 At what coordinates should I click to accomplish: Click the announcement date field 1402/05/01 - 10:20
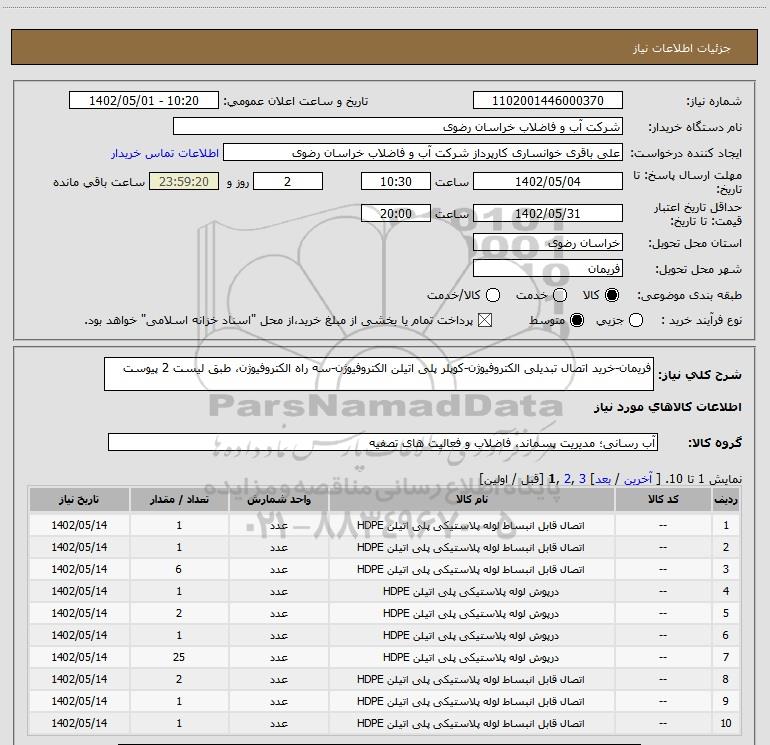coord(144,101)
